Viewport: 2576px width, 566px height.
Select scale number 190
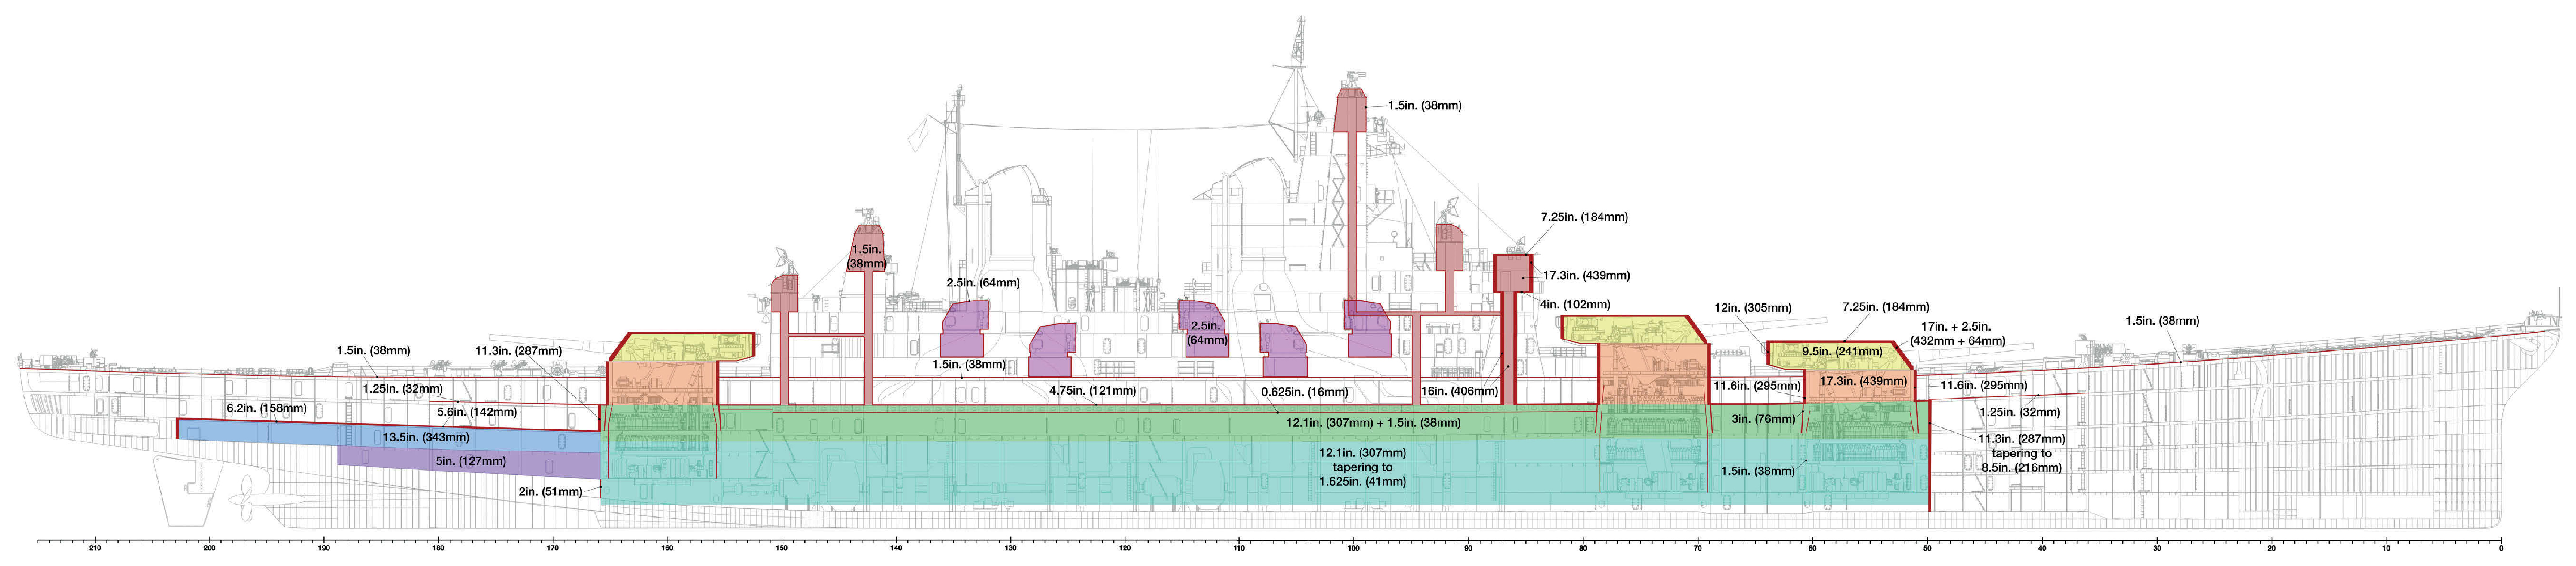(324, 548)
